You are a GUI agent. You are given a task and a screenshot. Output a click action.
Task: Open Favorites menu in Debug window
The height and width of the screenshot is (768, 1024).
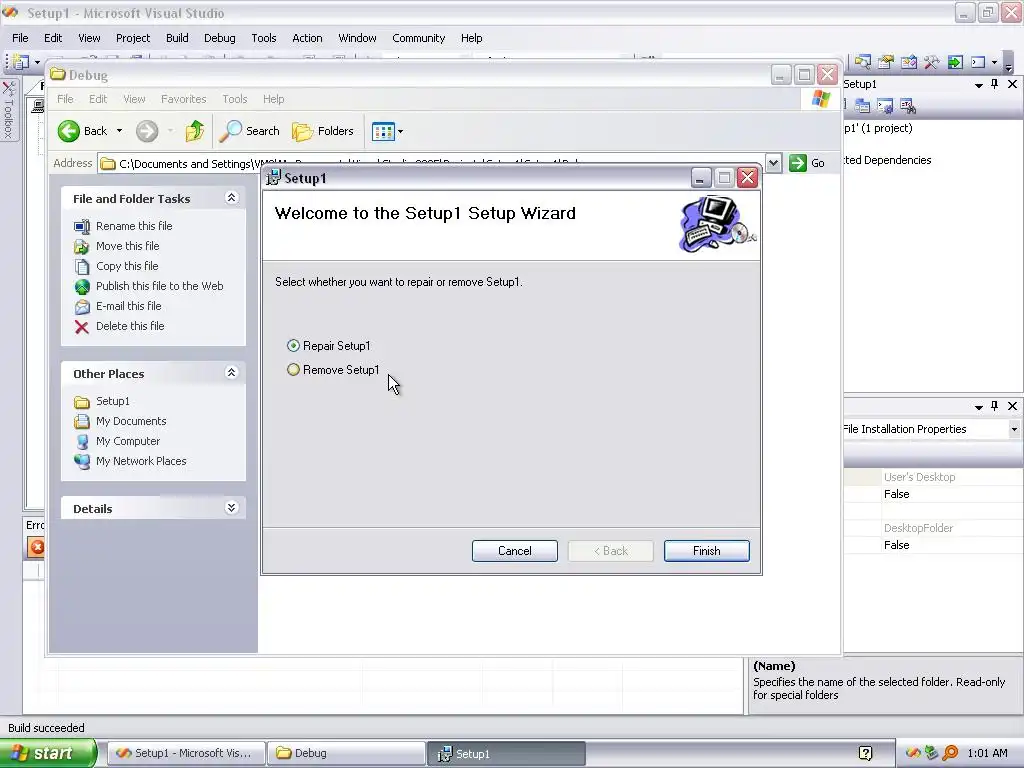pyautogui.click(x=184, y=99)
